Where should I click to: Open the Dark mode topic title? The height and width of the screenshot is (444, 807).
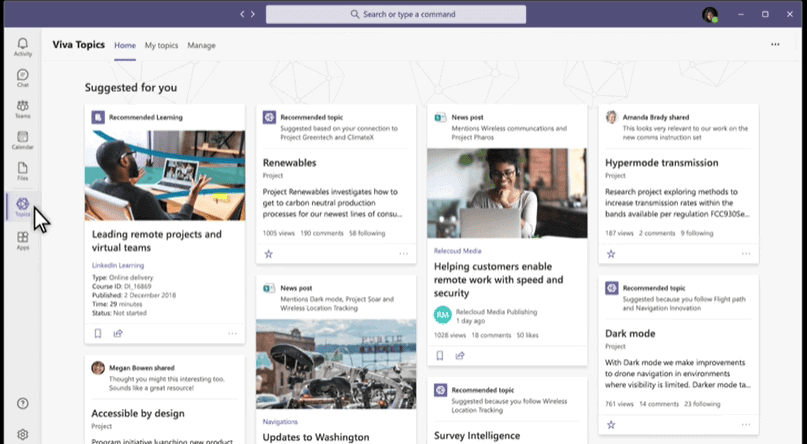(632, 334)
